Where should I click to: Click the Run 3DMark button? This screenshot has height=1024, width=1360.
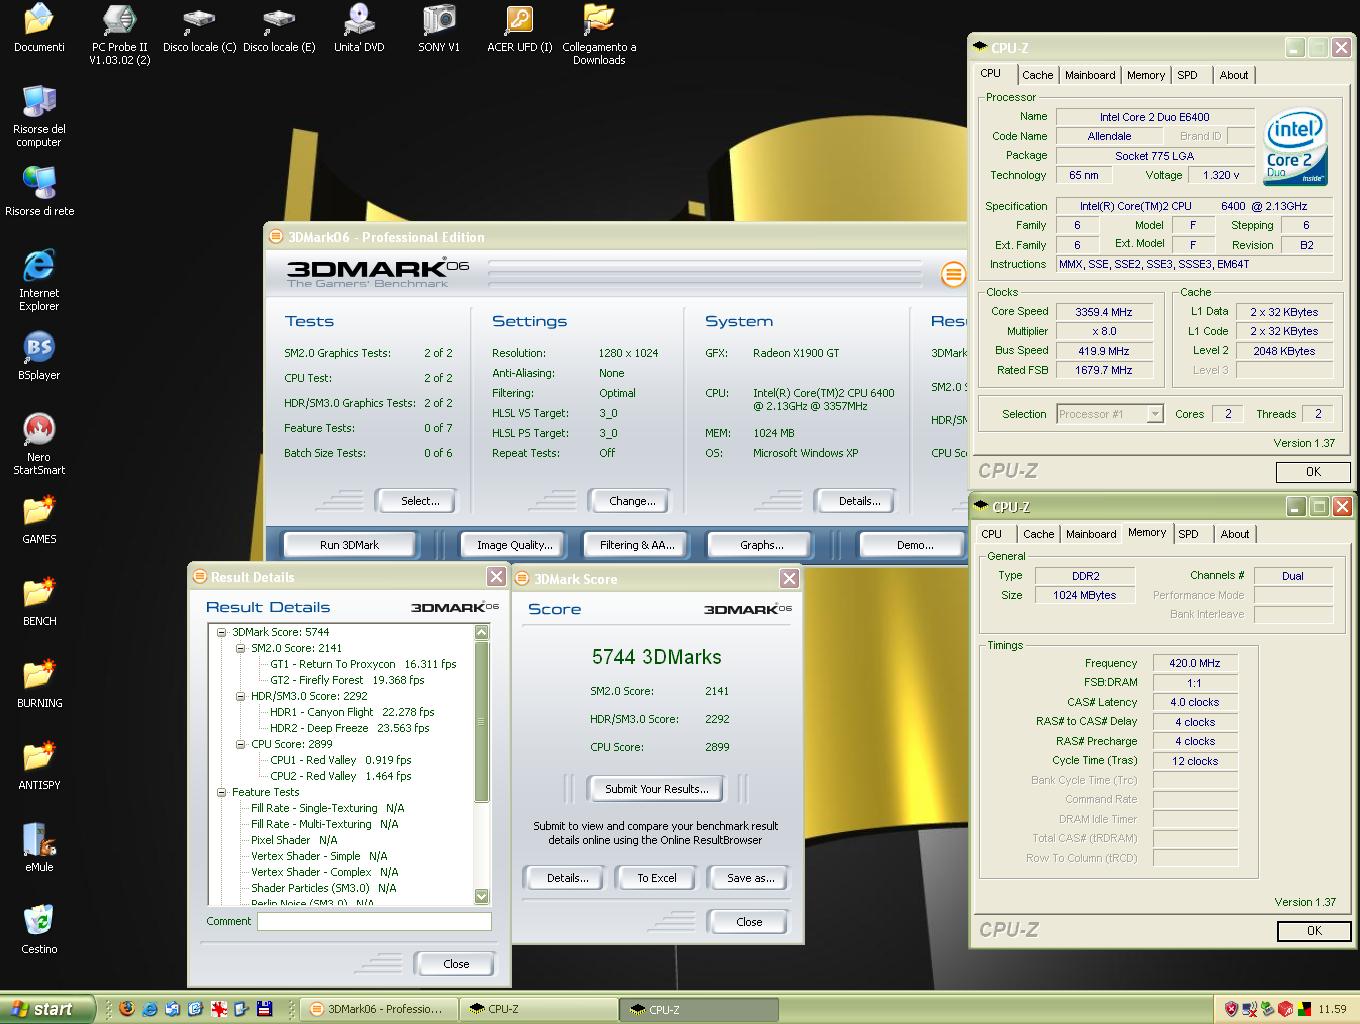pyautogui.click(x=350, y=545)
